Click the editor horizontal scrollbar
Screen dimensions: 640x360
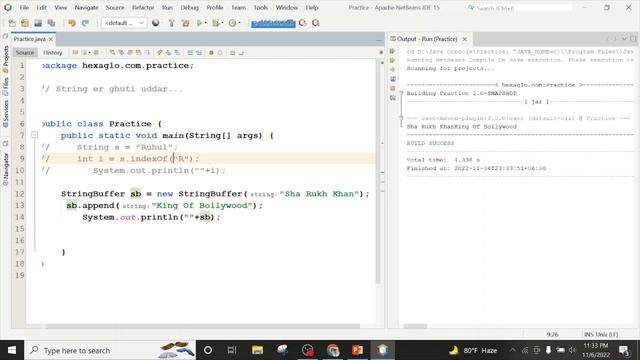[x=202, y=326]
